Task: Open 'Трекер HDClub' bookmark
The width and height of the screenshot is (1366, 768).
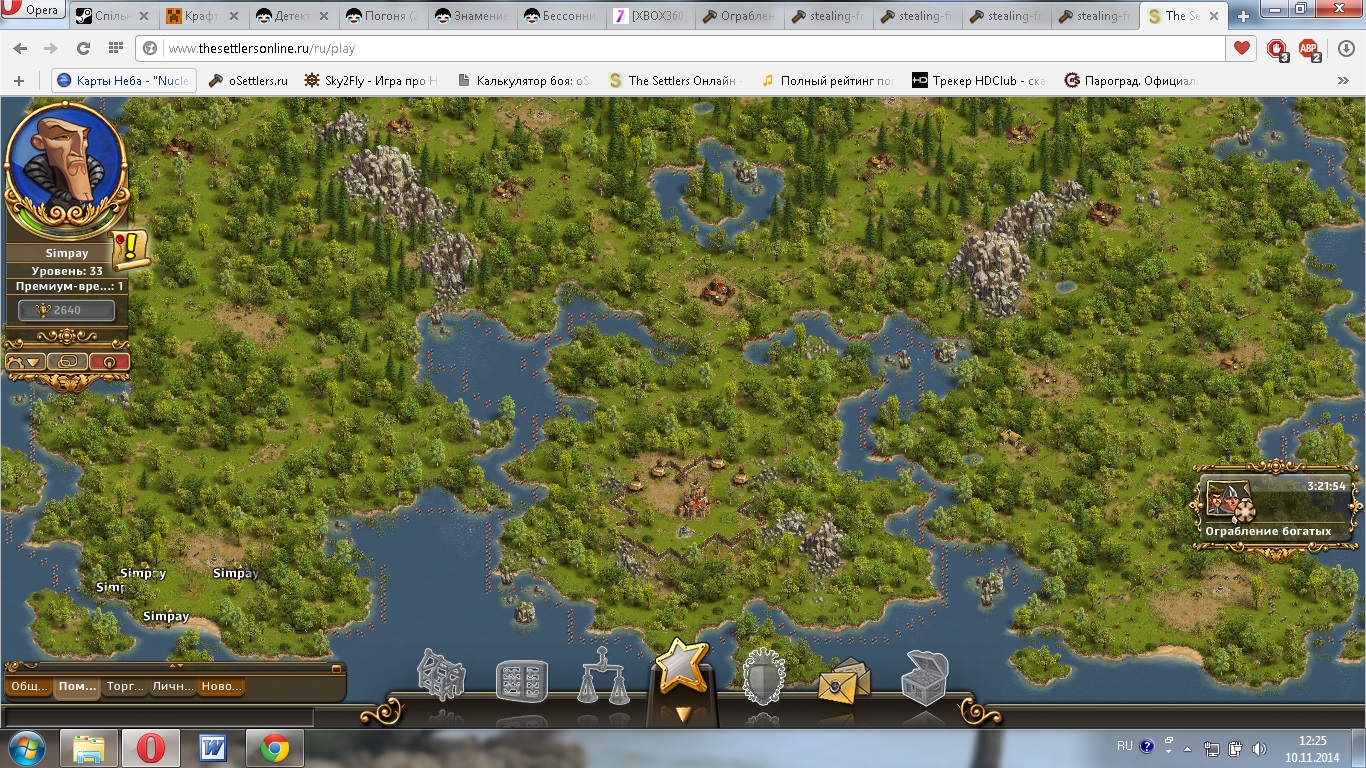Action: [x=979, y=80]
